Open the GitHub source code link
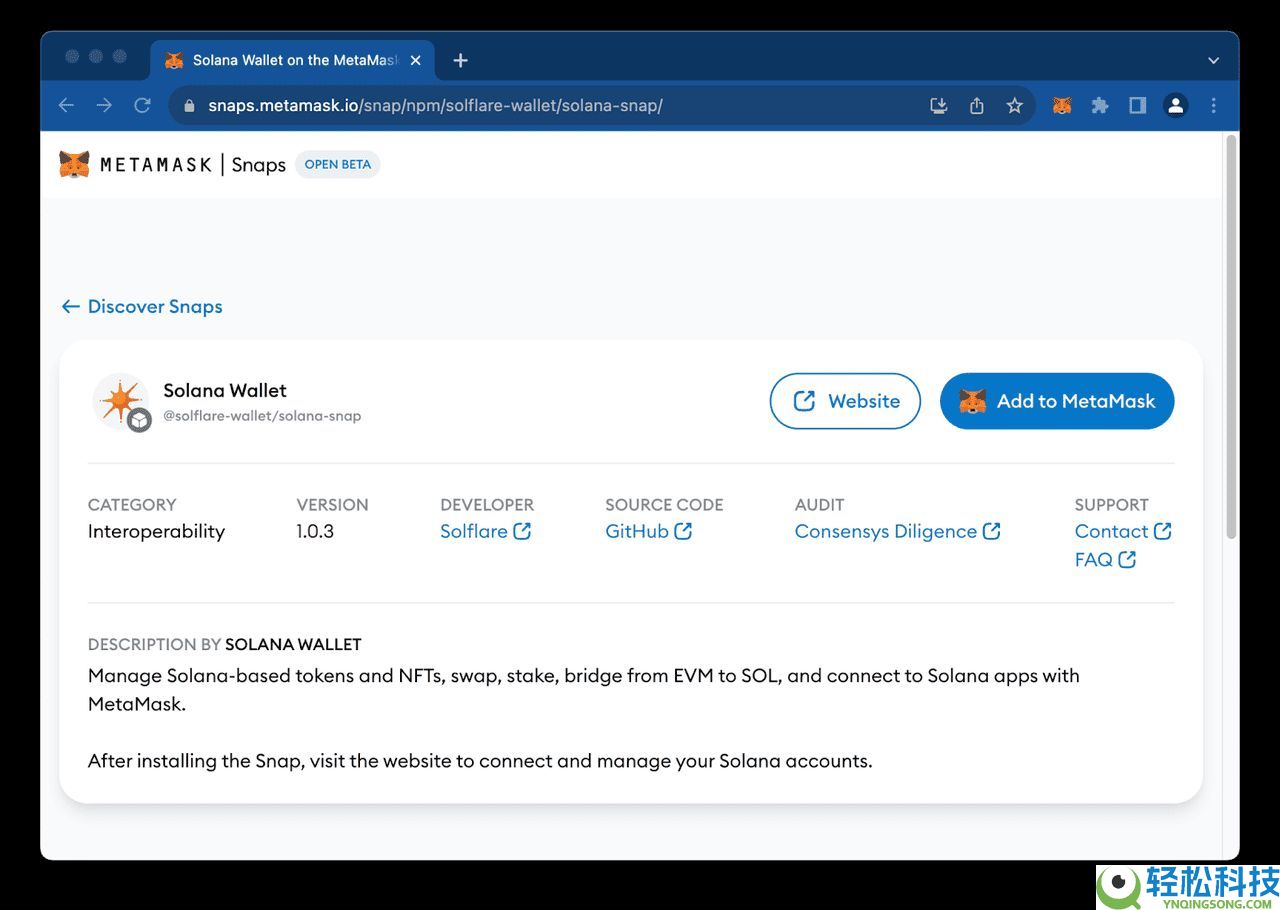 (648, 531)
